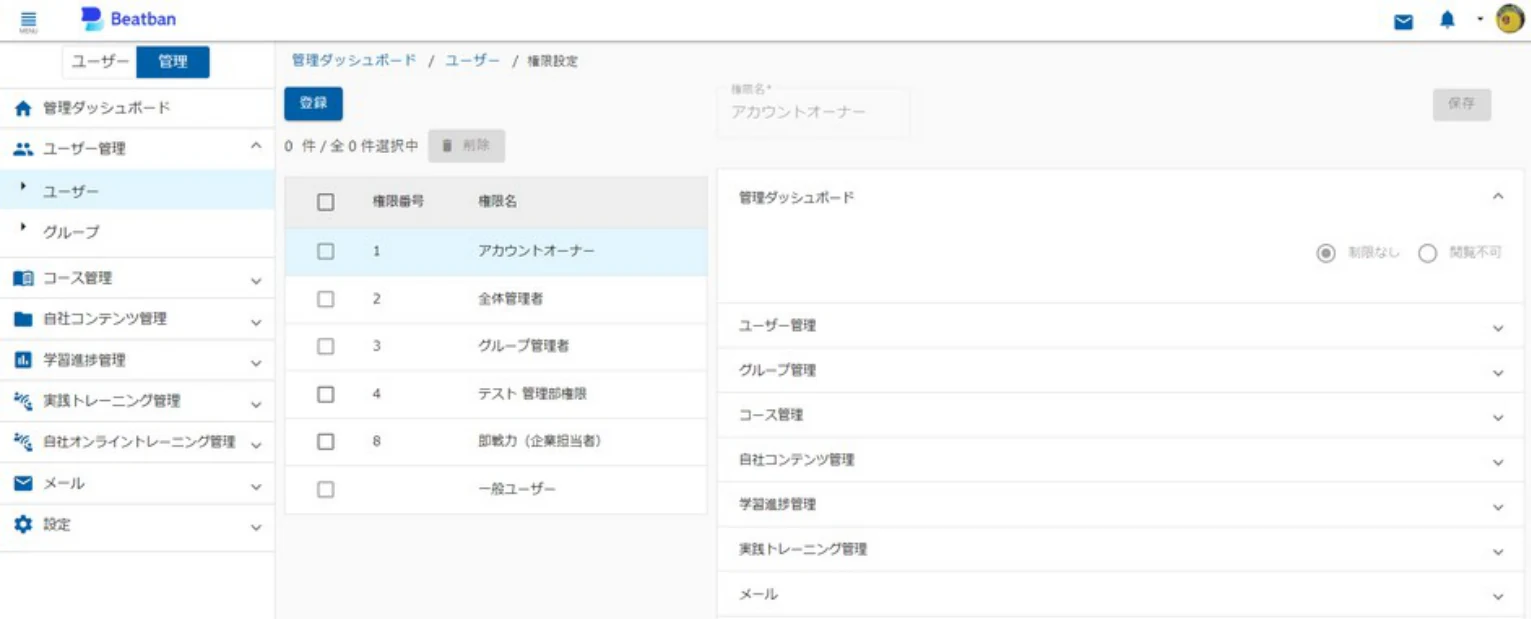Screen dimensions: 1531x619
Task: Expand the メール sidebar section
Action: coord(256,486)
